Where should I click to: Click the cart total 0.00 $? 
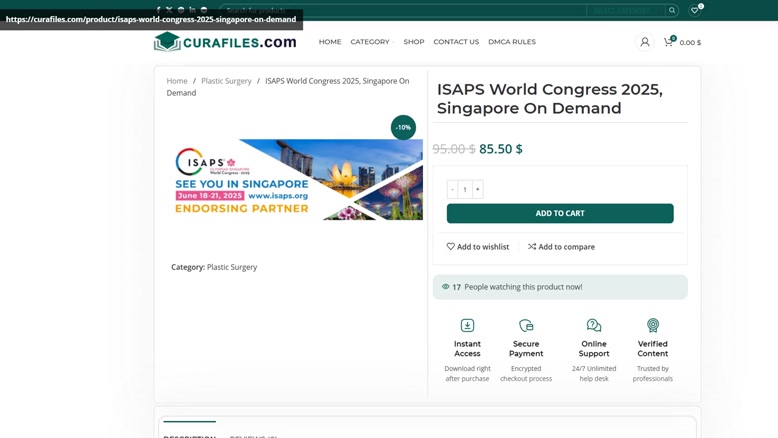(690, 43)
